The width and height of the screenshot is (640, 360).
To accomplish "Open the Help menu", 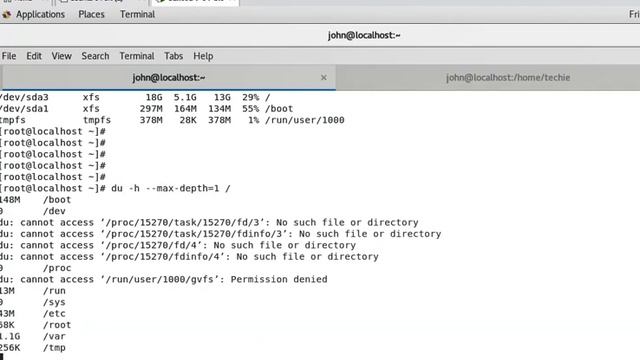I will (203, 56).
